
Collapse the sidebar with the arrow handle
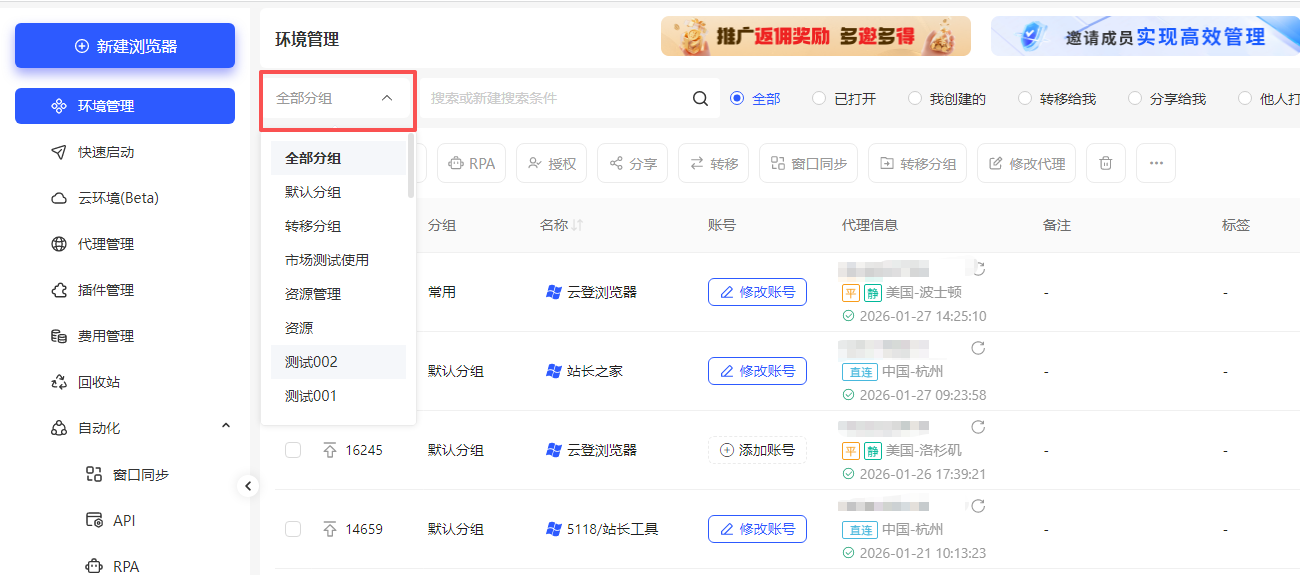pyautogui.click(x=248, y=487)
